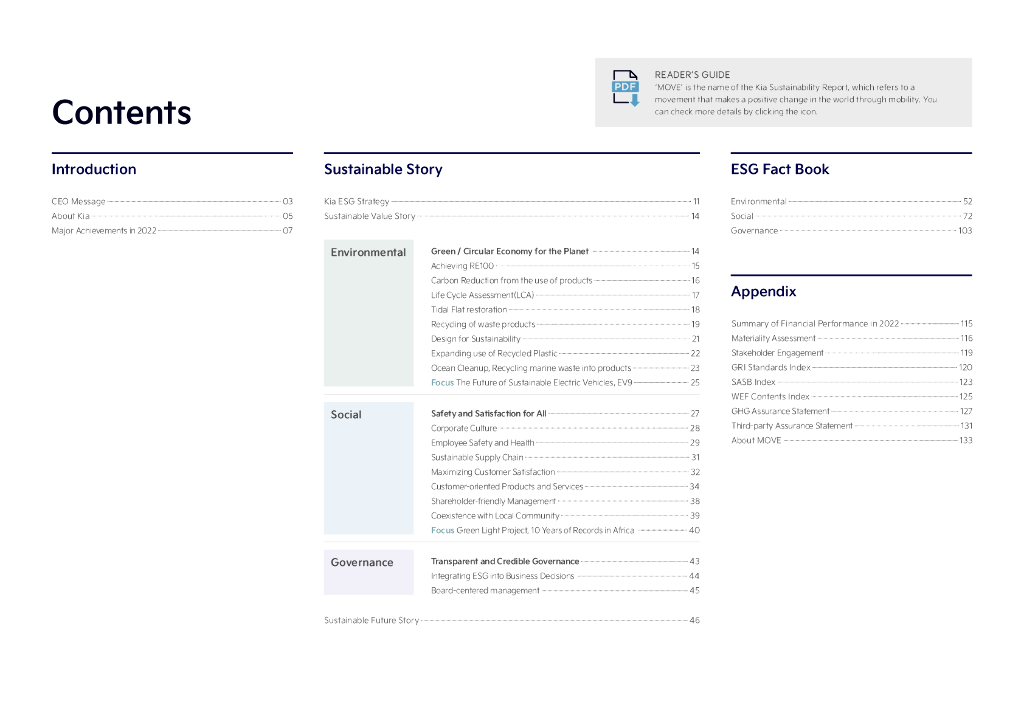The height and width of the screenshot is (724, 1024).
Task: Click the Sustainable Story section heading
Action: point(383,169)
